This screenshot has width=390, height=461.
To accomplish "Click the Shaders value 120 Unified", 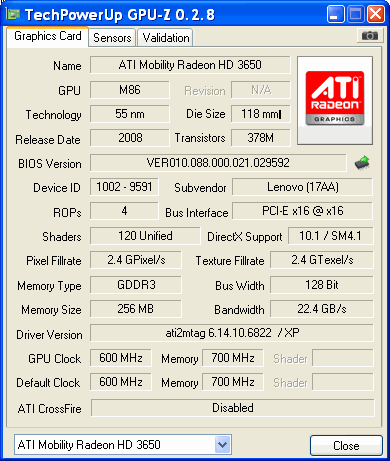I will (145, 236).
